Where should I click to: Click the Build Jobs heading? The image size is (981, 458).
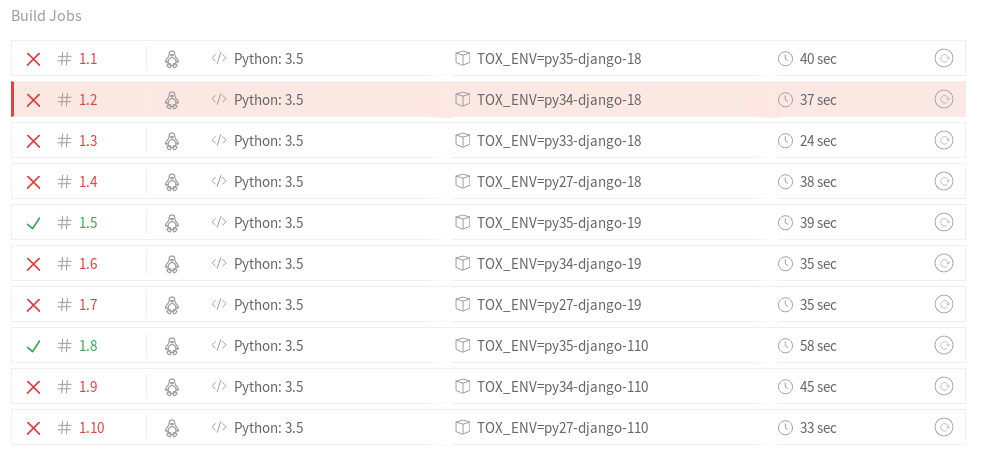[x=46, y=16]
